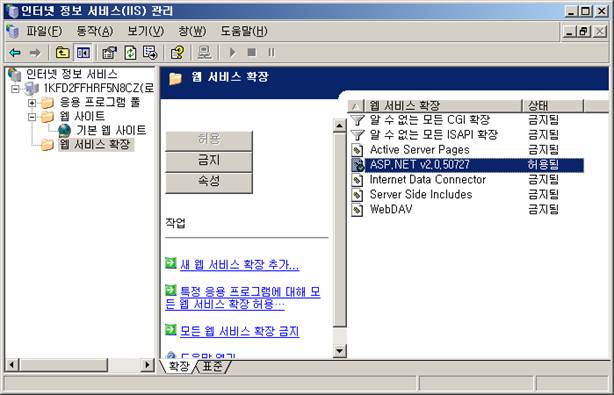Open the 동작(A) menu
This screenshot has height=395, width=614.
95,31
